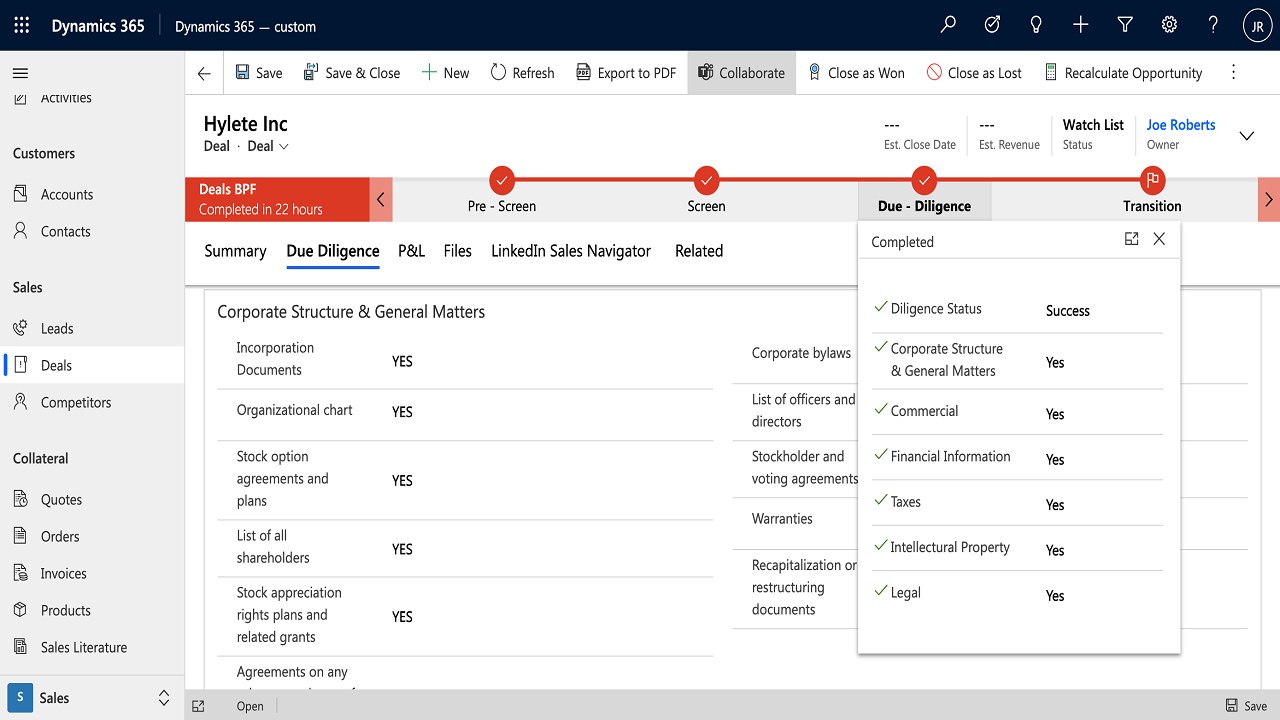Click Save & Close command

tap(351, 73)
